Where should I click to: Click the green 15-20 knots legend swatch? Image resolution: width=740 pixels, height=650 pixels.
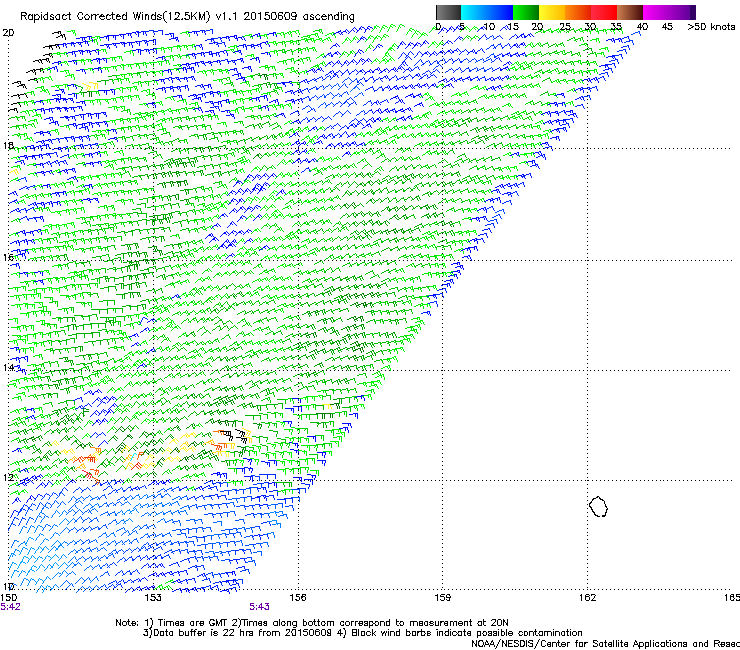(x=526, y=12)
